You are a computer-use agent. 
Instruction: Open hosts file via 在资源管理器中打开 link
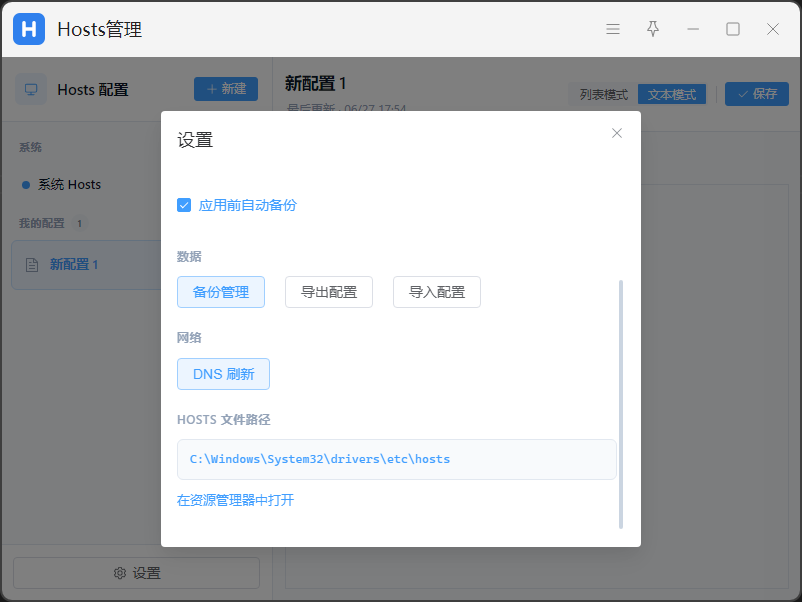pyautogui.click(x=235, y=500)
